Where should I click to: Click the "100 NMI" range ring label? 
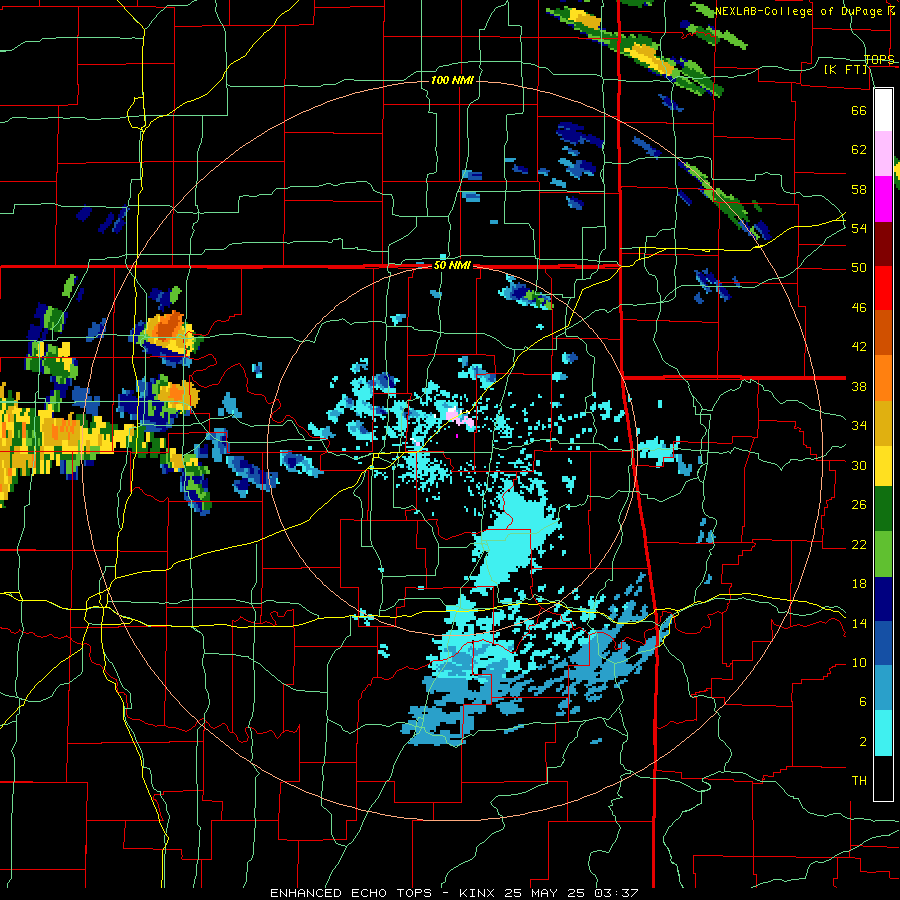pos(452,80)
